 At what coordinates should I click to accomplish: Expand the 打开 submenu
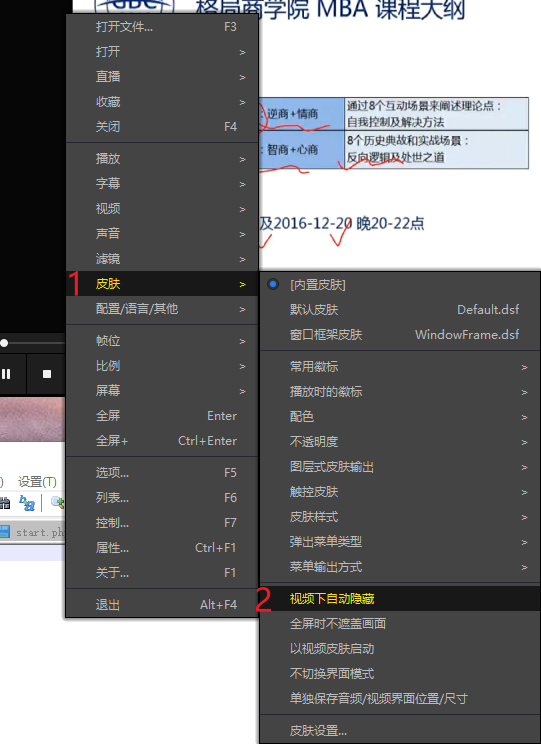[162, 52]
